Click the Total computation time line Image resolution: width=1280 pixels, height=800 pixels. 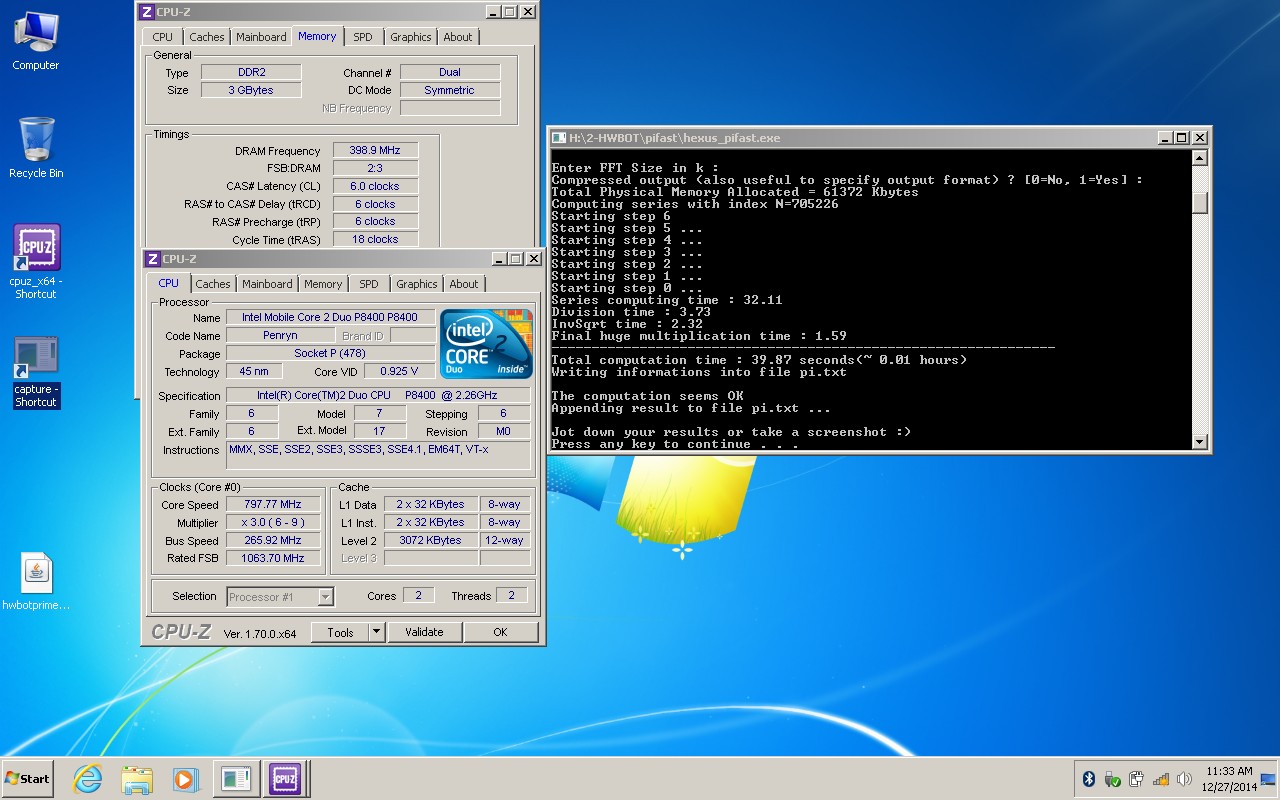click(759, 360)
